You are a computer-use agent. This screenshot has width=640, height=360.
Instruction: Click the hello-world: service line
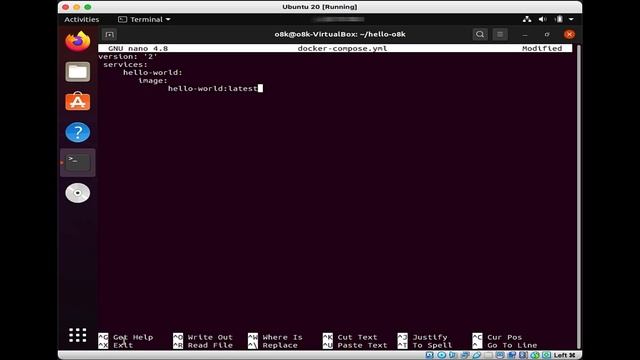153,72
